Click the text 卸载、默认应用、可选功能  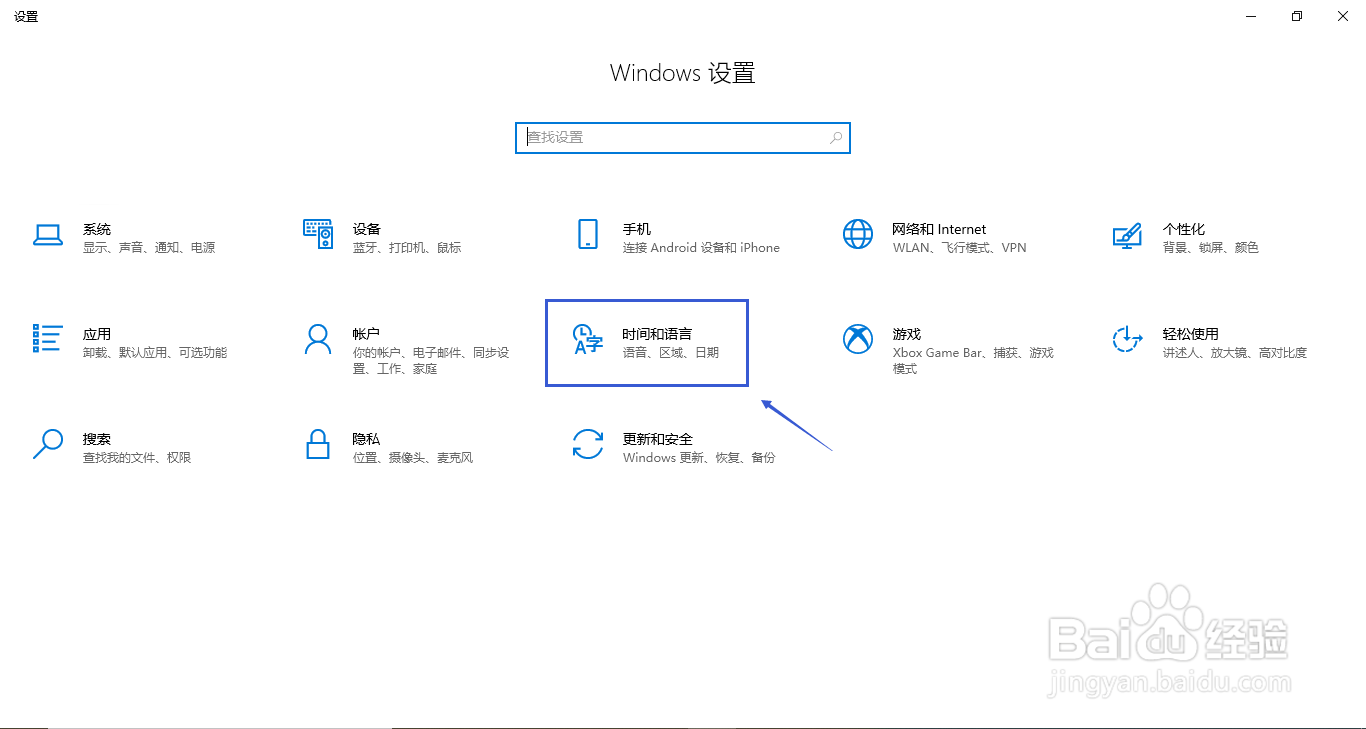(x=155, y=353)
